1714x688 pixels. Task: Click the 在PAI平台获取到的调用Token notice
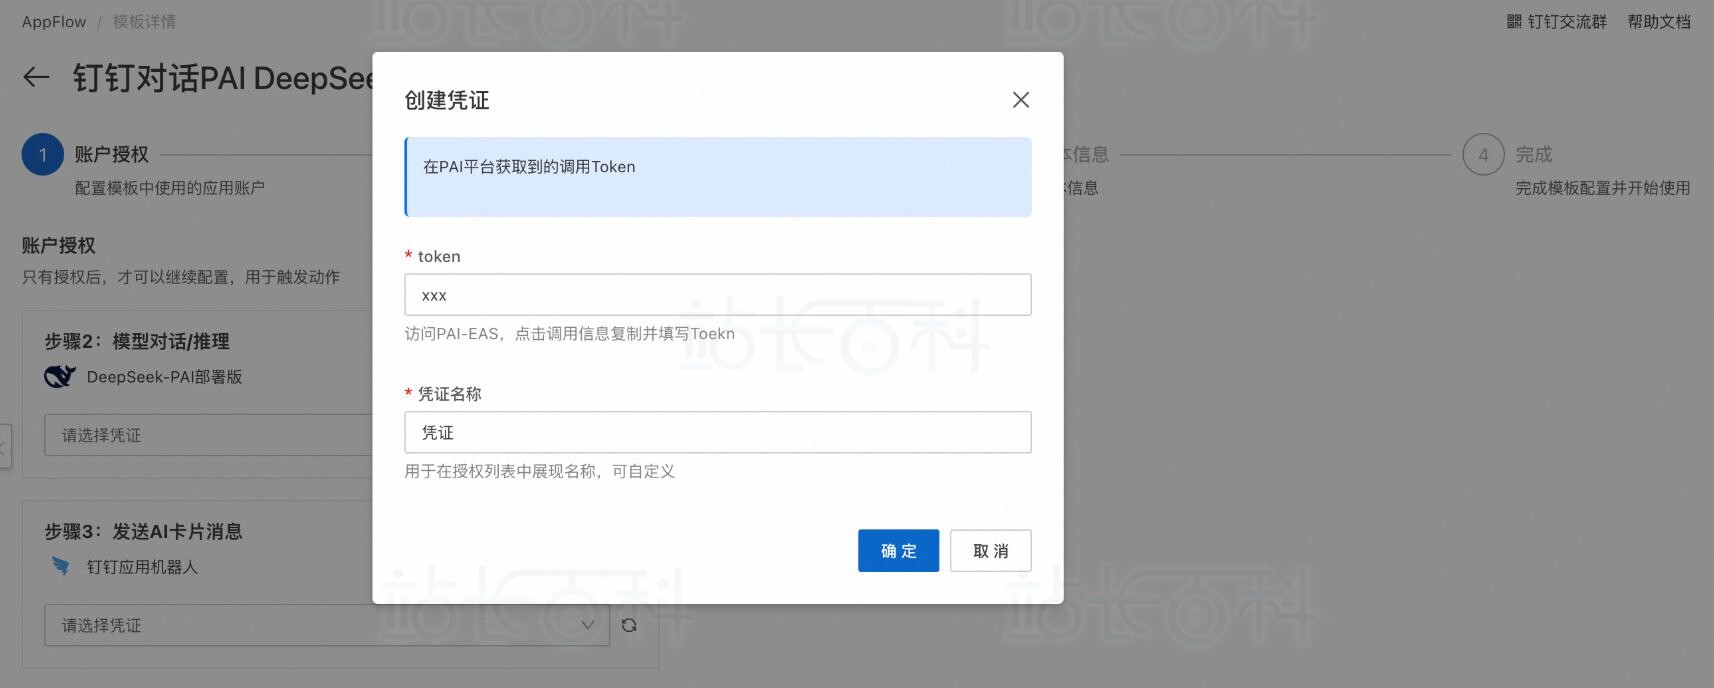pyautogui.click(x=718, y=177)
